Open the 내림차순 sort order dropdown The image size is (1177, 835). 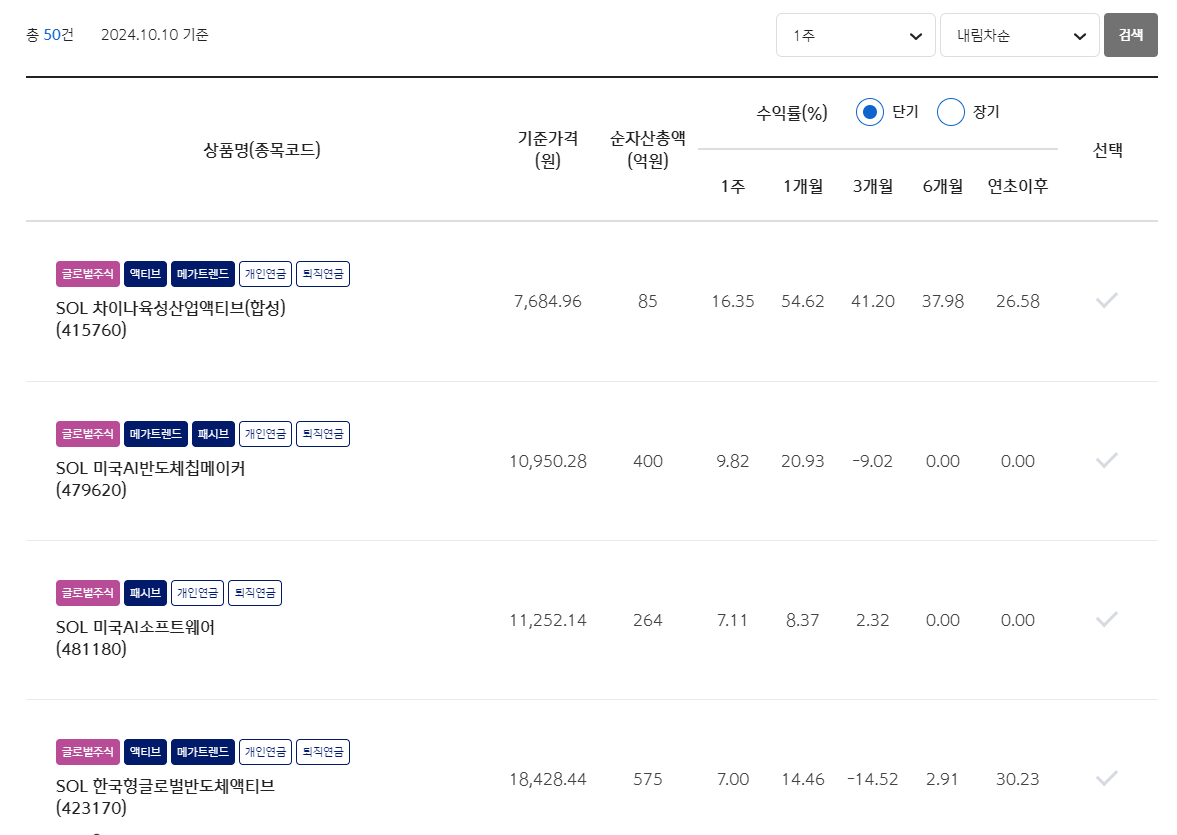pos(1019,35)
